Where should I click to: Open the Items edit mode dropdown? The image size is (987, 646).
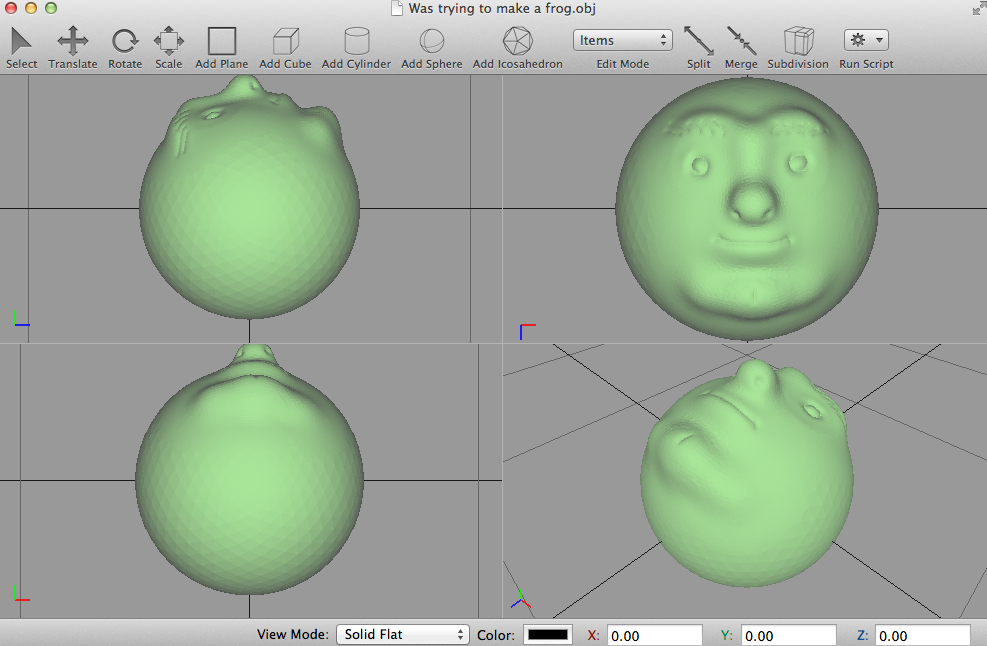tap(623, 40)
